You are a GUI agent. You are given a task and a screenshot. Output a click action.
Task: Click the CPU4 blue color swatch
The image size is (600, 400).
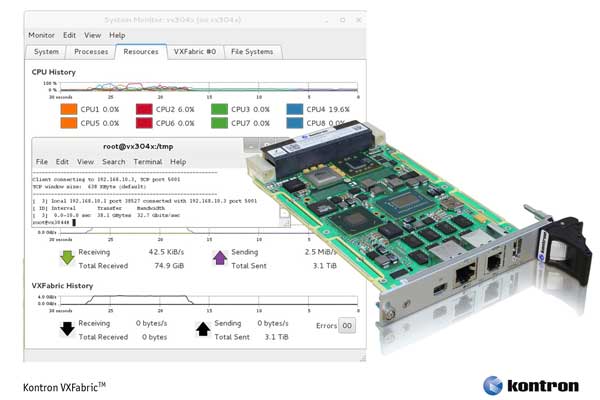295,109
